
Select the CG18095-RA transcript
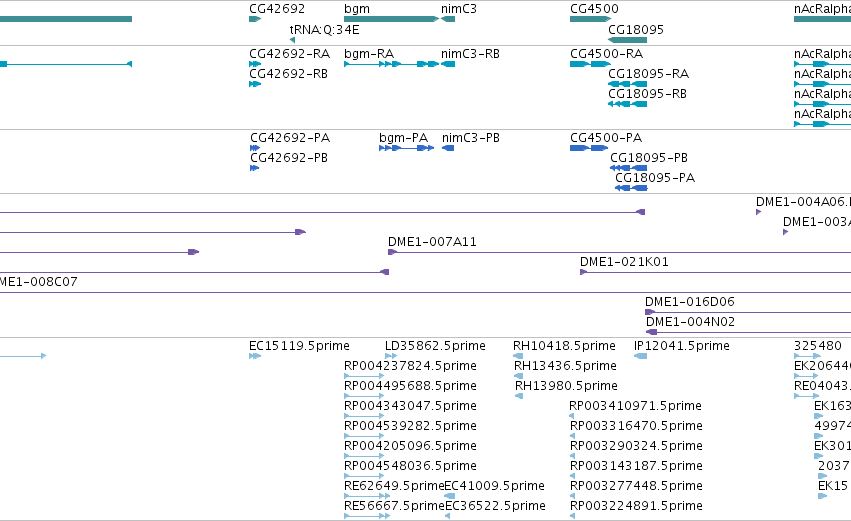pyautogui.click(x=627, y=84)
